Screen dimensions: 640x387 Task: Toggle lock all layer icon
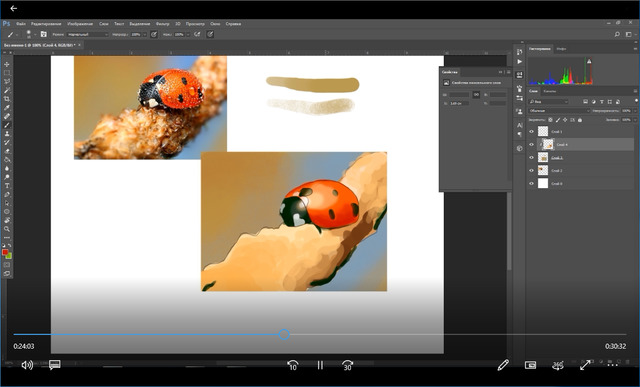coord(580,120)
